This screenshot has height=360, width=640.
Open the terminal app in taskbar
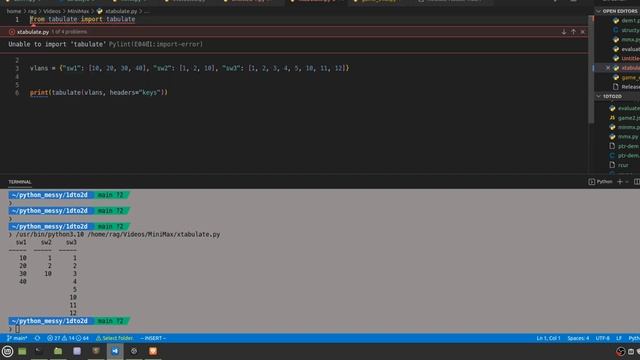tap(39, 351)
